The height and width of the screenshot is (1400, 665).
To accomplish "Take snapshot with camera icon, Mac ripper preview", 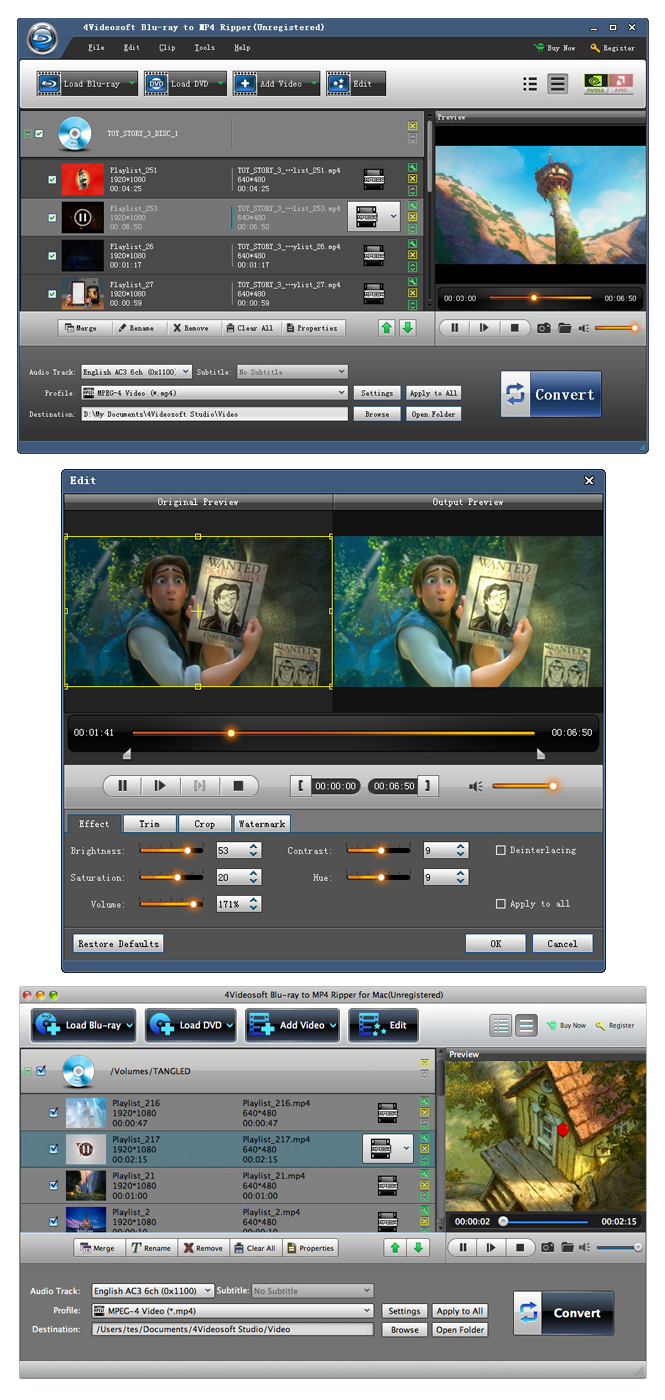I will click(548, 1247).
